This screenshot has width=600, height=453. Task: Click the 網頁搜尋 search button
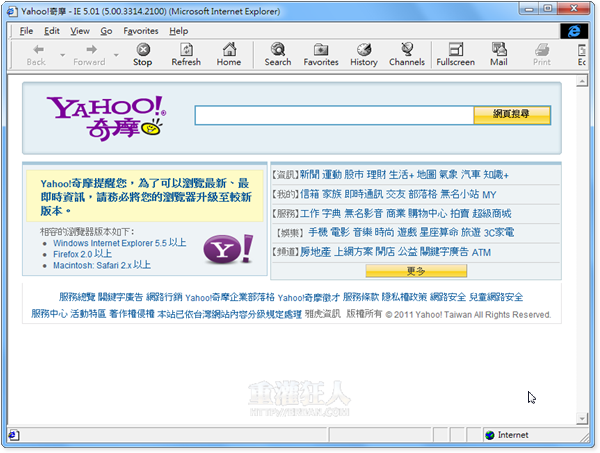[512, 115]
